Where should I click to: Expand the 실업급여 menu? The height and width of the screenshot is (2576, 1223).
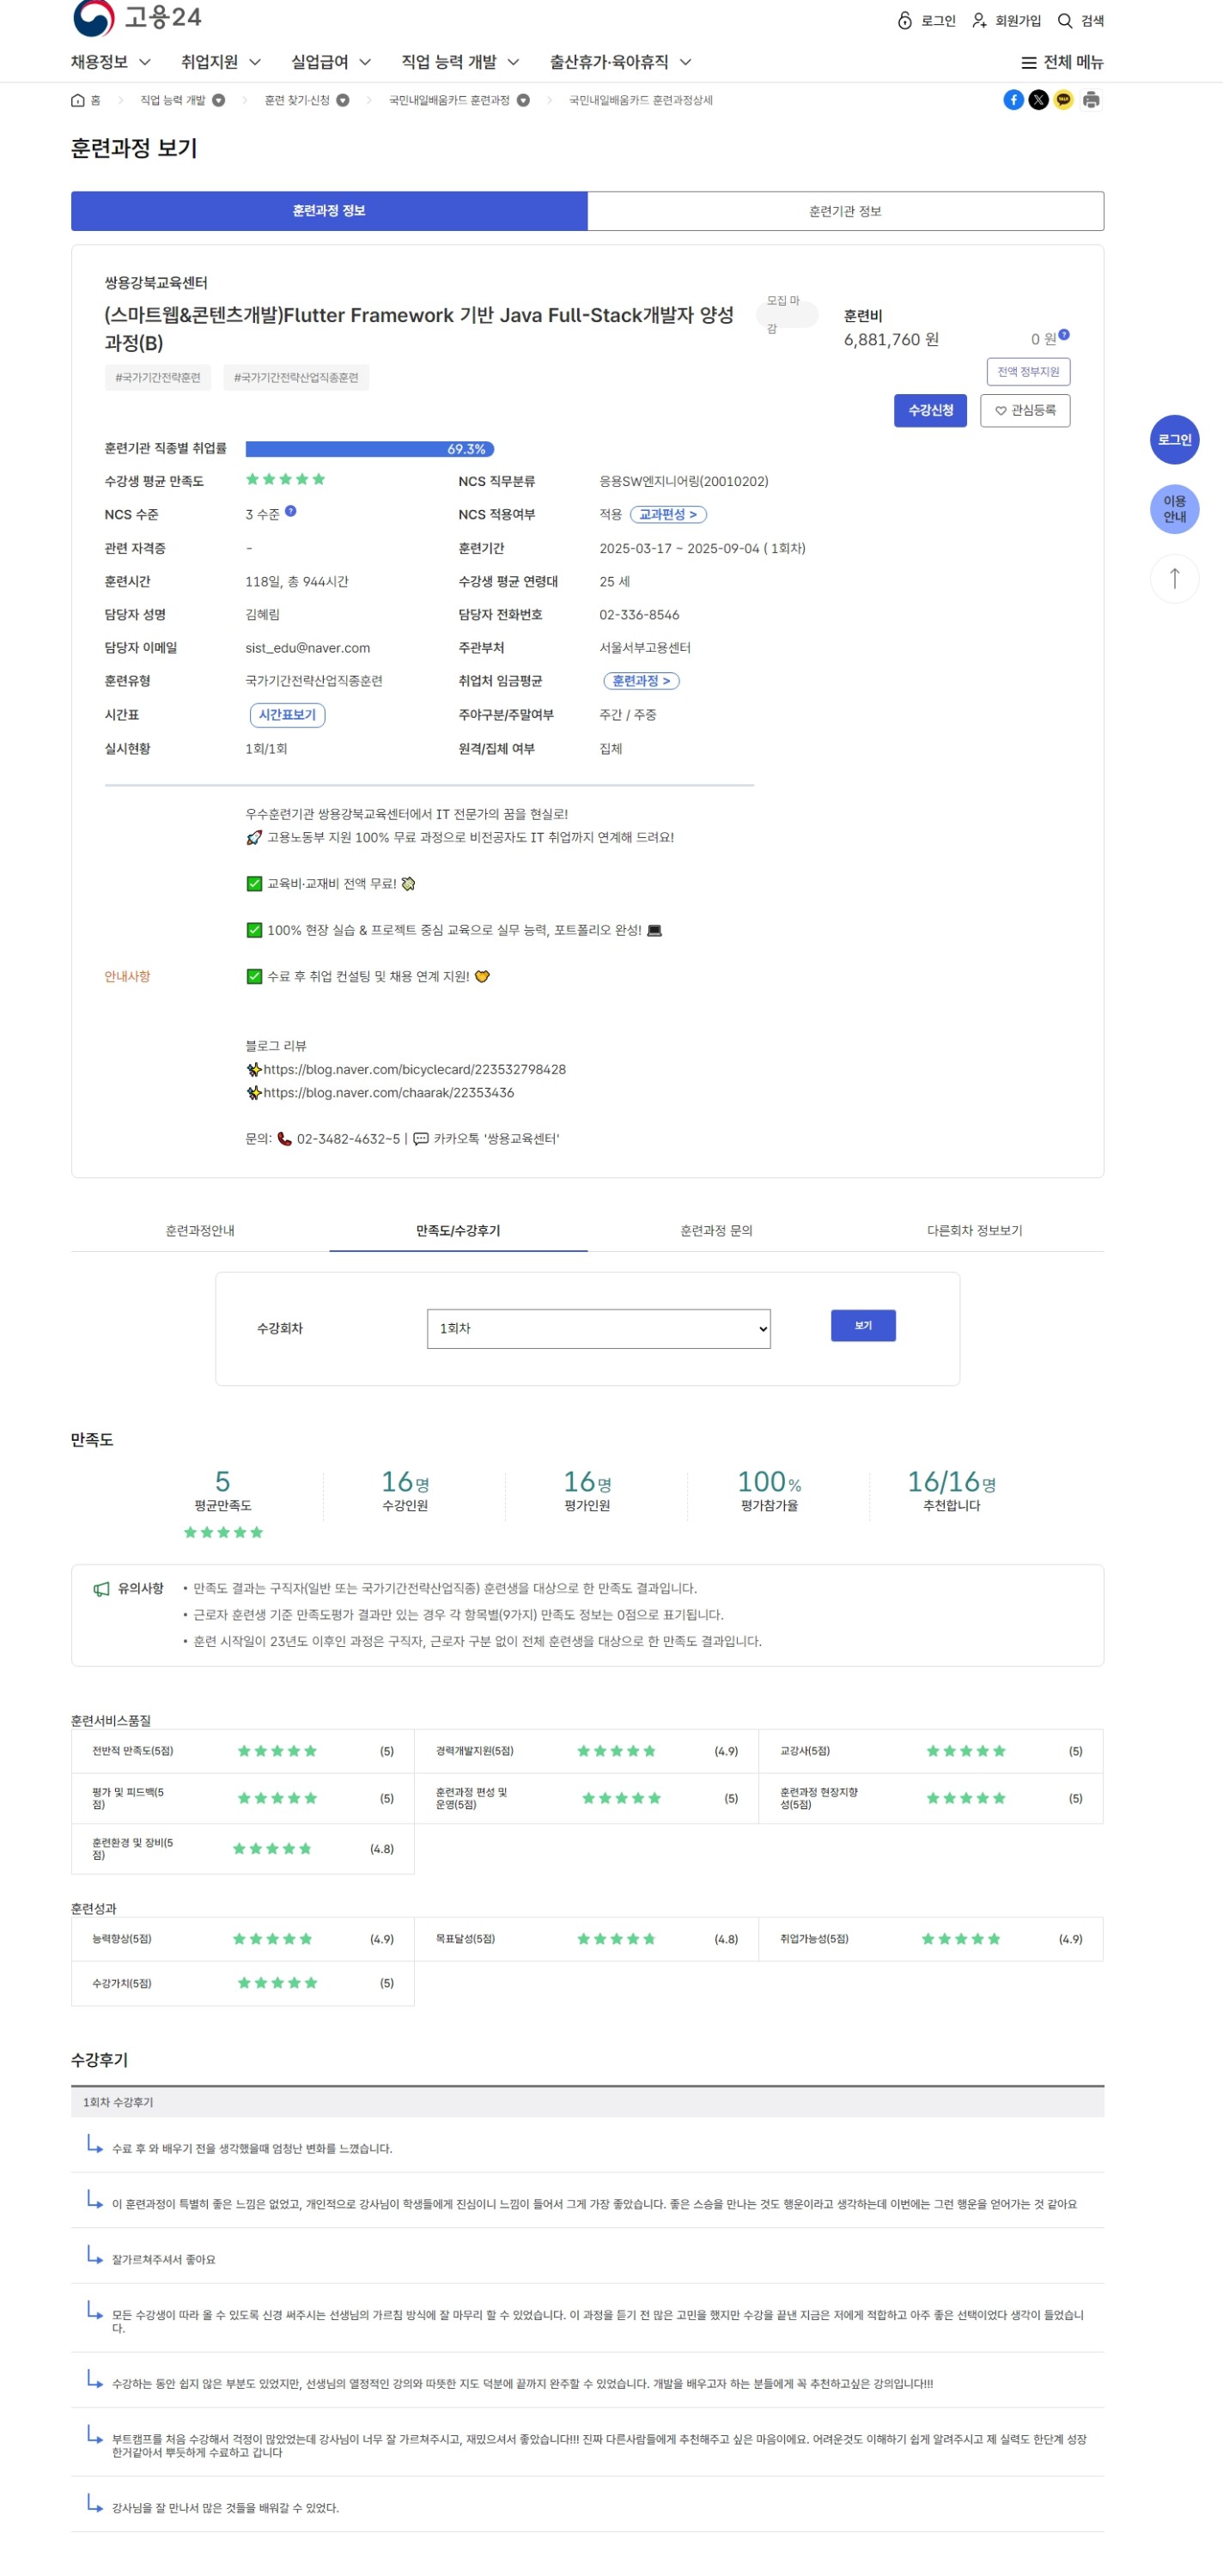coord(330,62)
